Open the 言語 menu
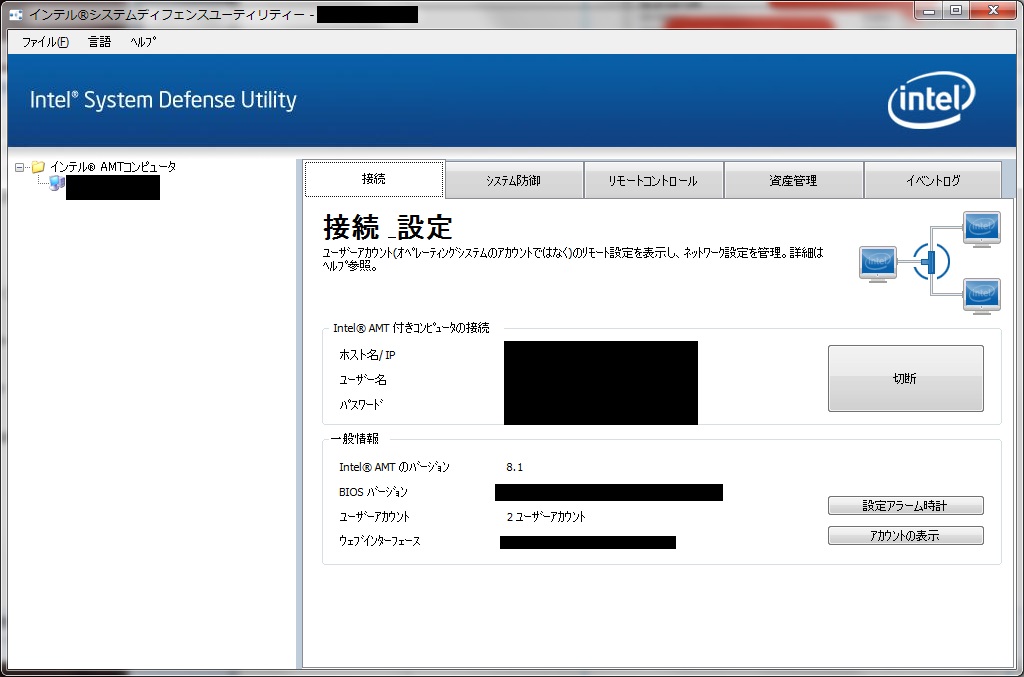The image size is (1024, 677). [x=99, y=42]
